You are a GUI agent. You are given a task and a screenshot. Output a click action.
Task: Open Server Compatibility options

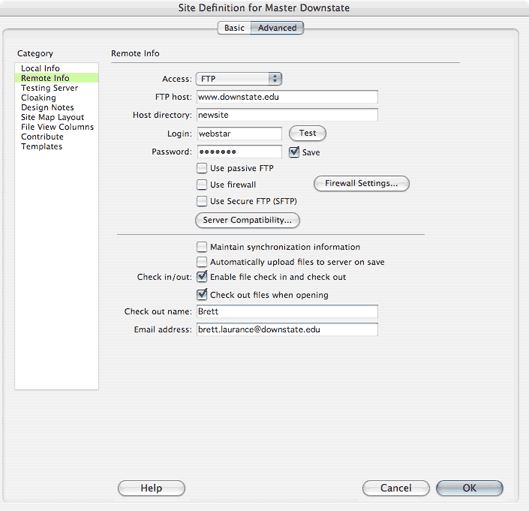(x=247, y=220)
